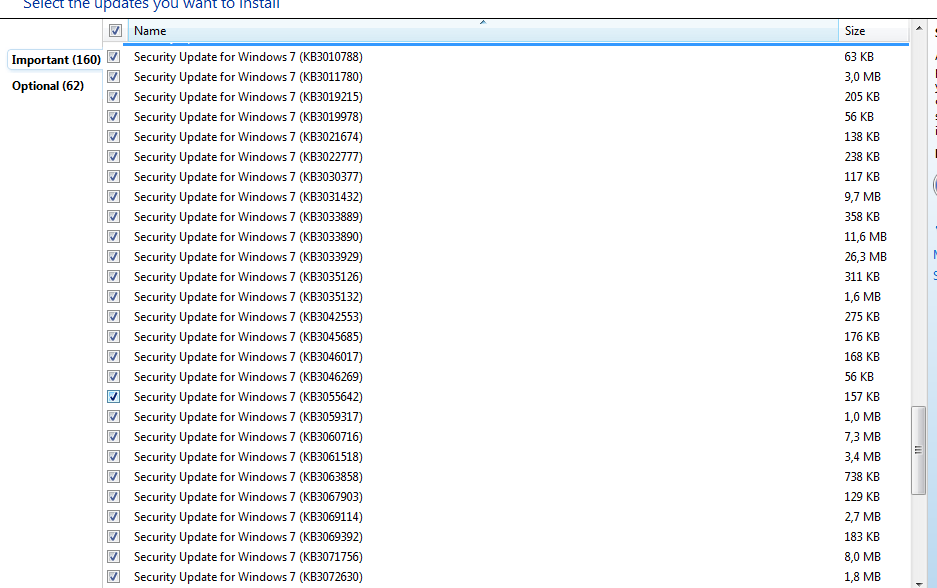Uncheck the checkbox for update KB3069114
This screenshot has width=937, height=588.
coord(114,517)
